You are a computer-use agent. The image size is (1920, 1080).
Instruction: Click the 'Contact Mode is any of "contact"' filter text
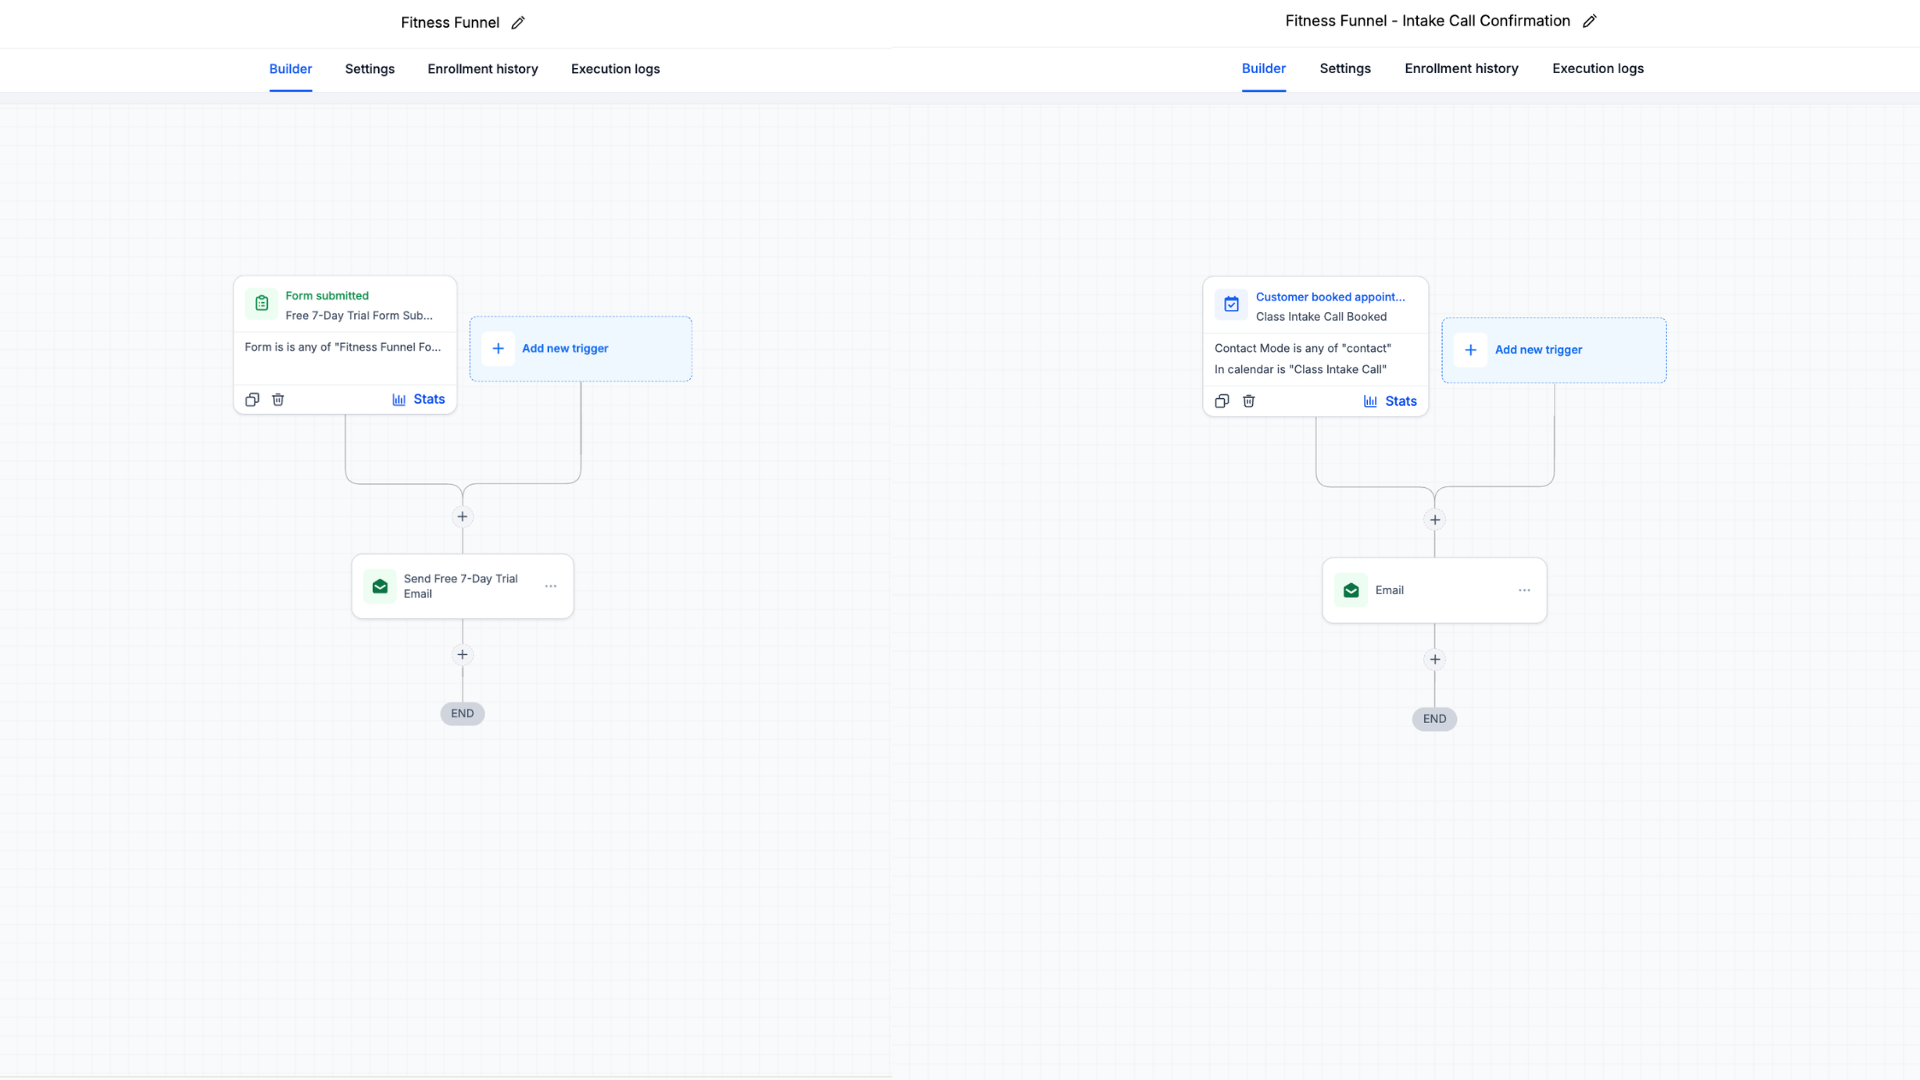(1303, 348)
